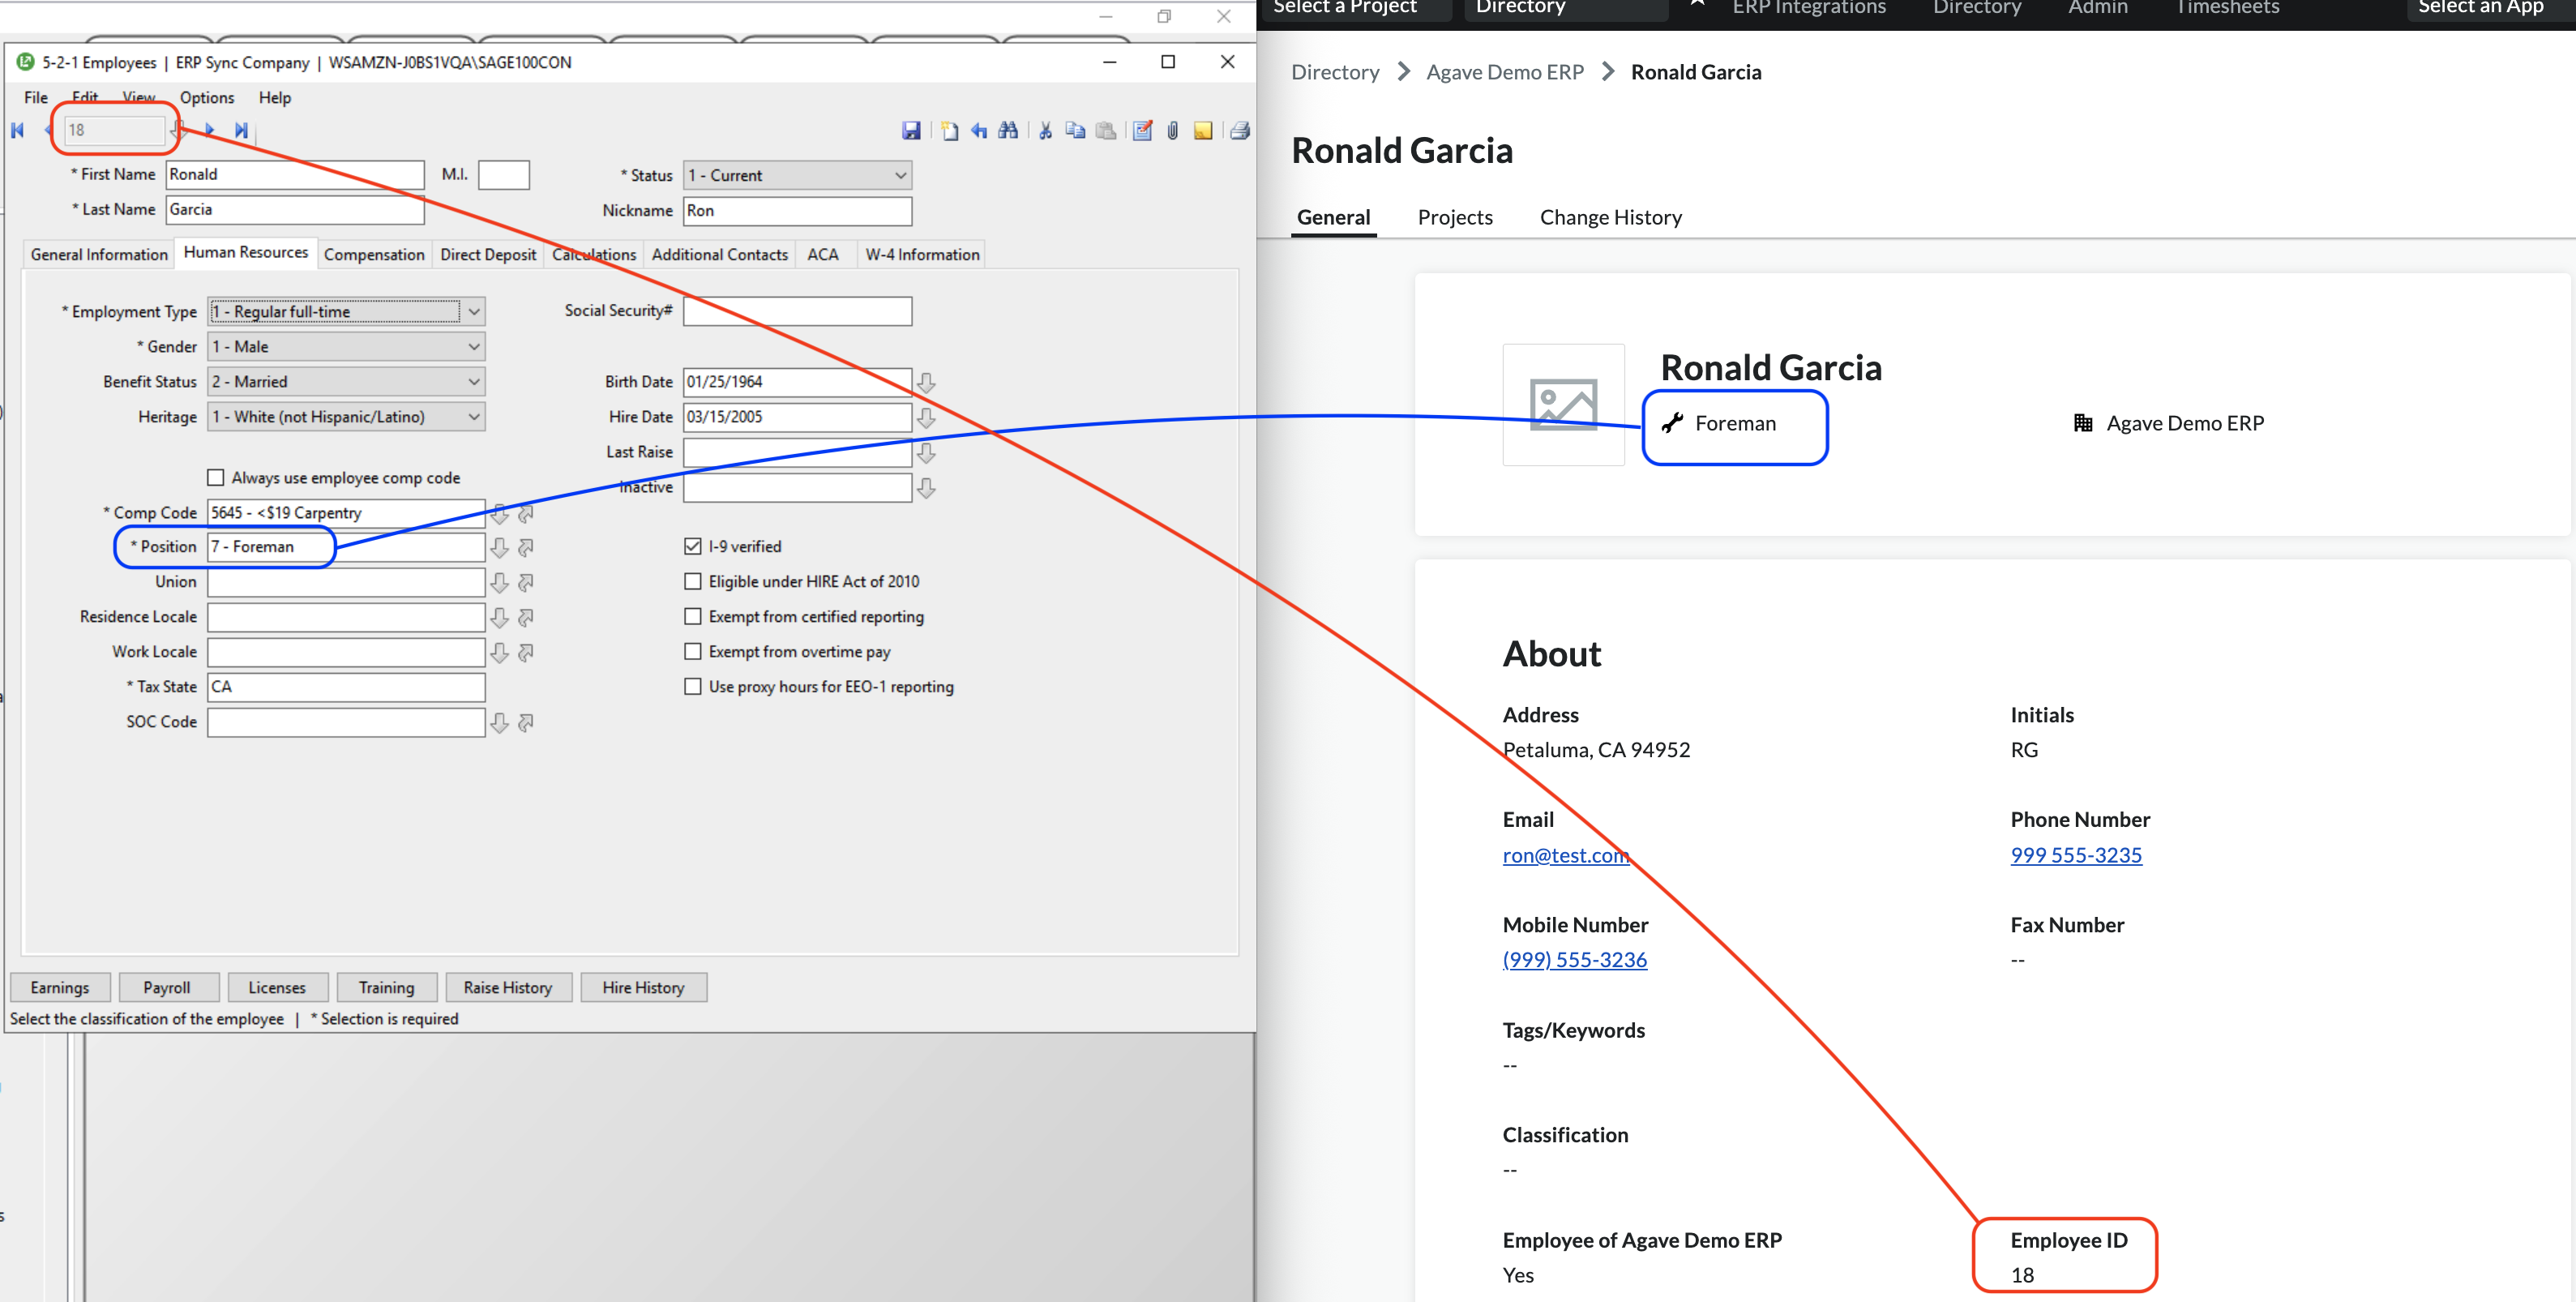Open Last Raise date picker arrow

(x=927, y=453)
